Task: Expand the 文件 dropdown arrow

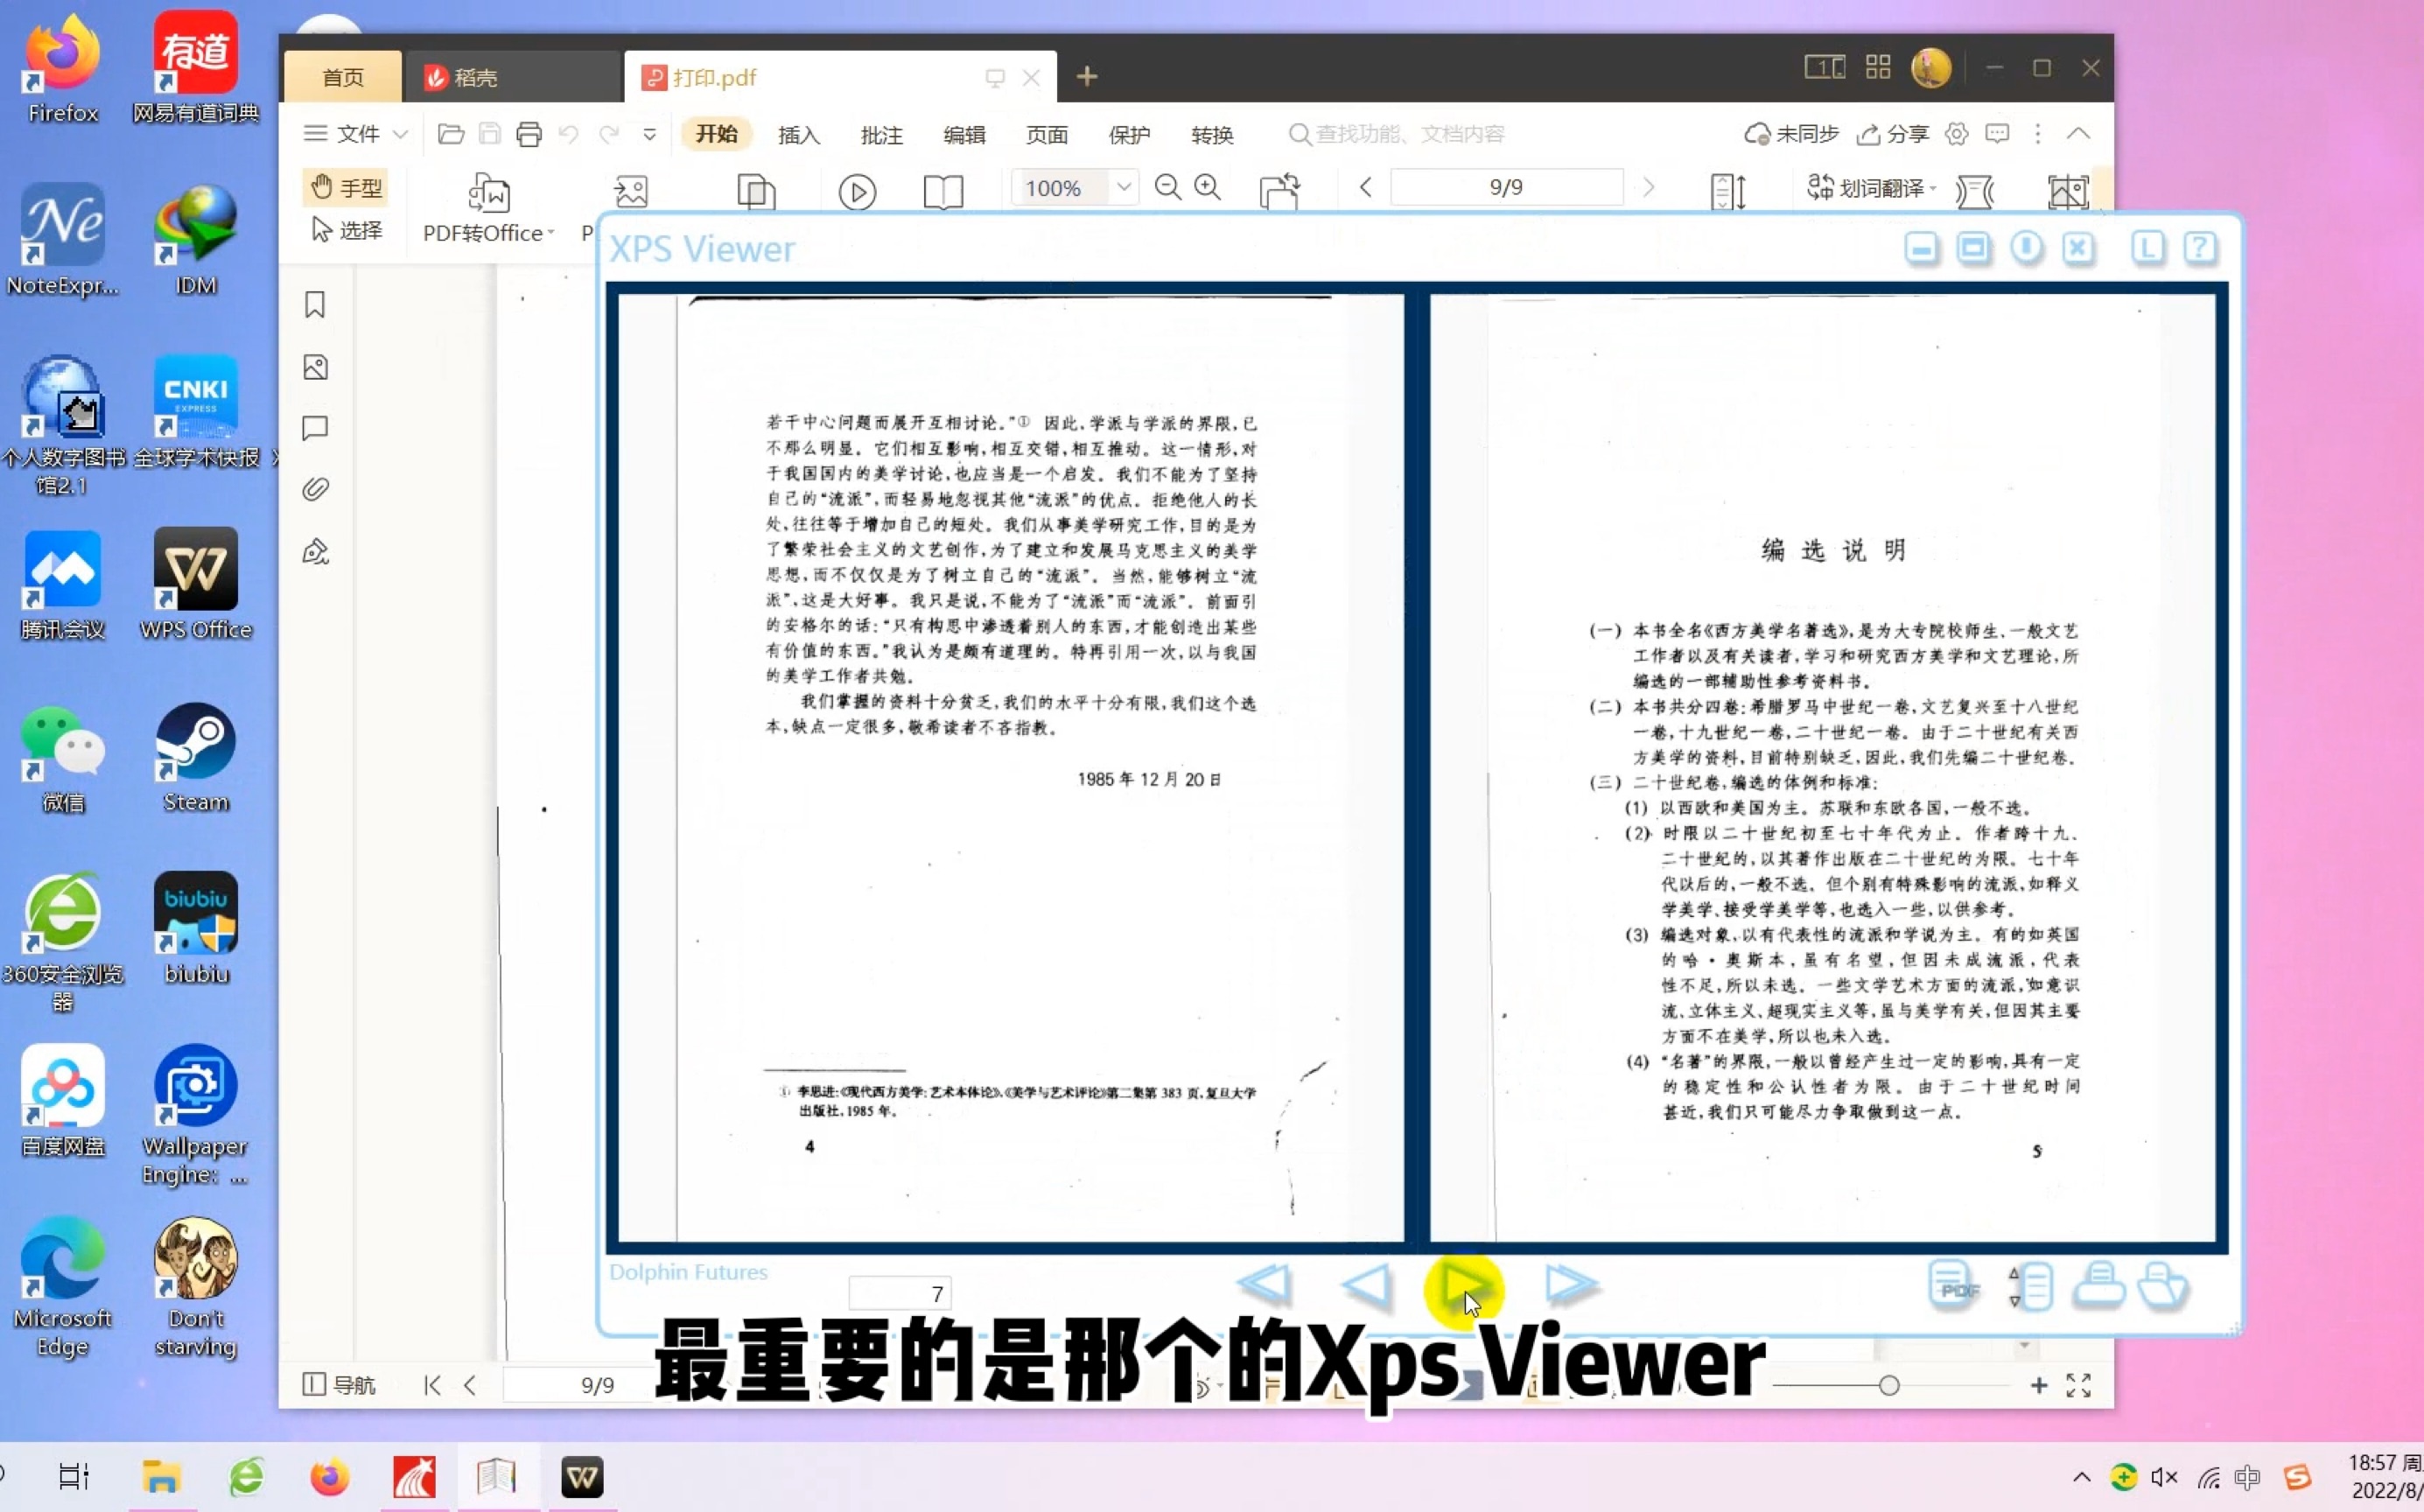Action: [400, 133]
